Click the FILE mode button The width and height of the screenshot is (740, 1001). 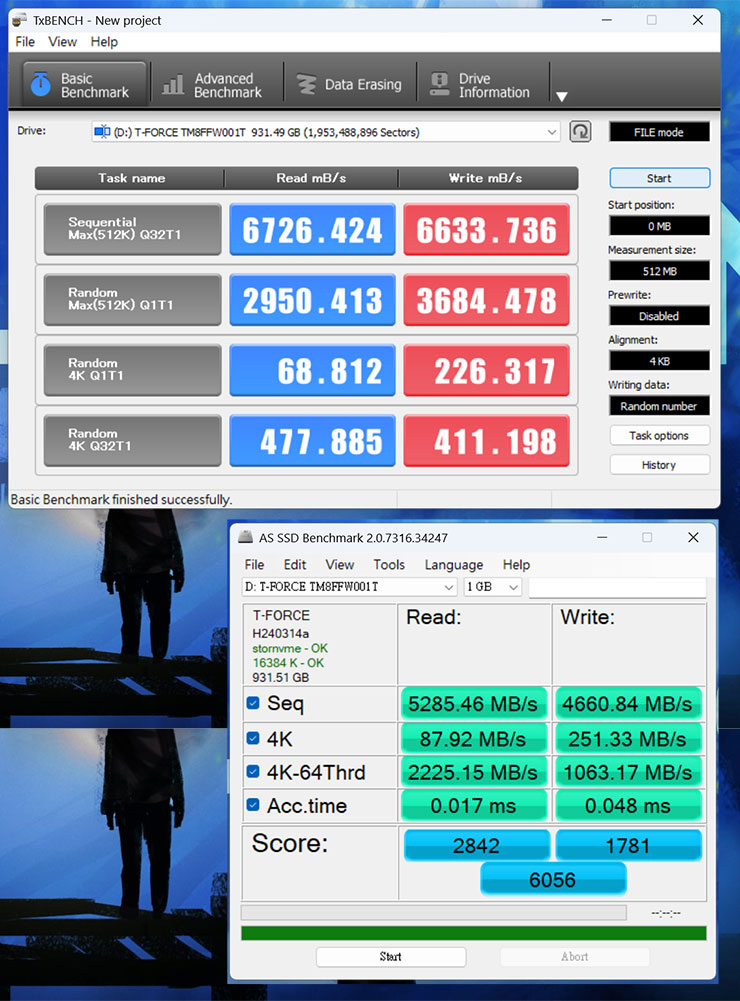659,132
